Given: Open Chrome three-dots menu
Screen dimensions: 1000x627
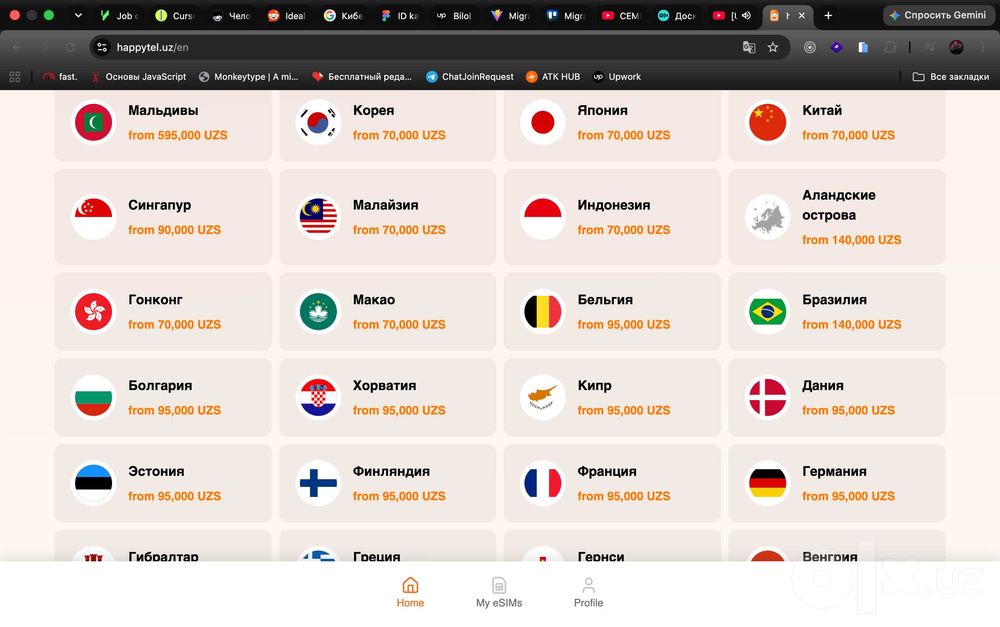Looking at the screenshot, I should [x=983, y=47].
